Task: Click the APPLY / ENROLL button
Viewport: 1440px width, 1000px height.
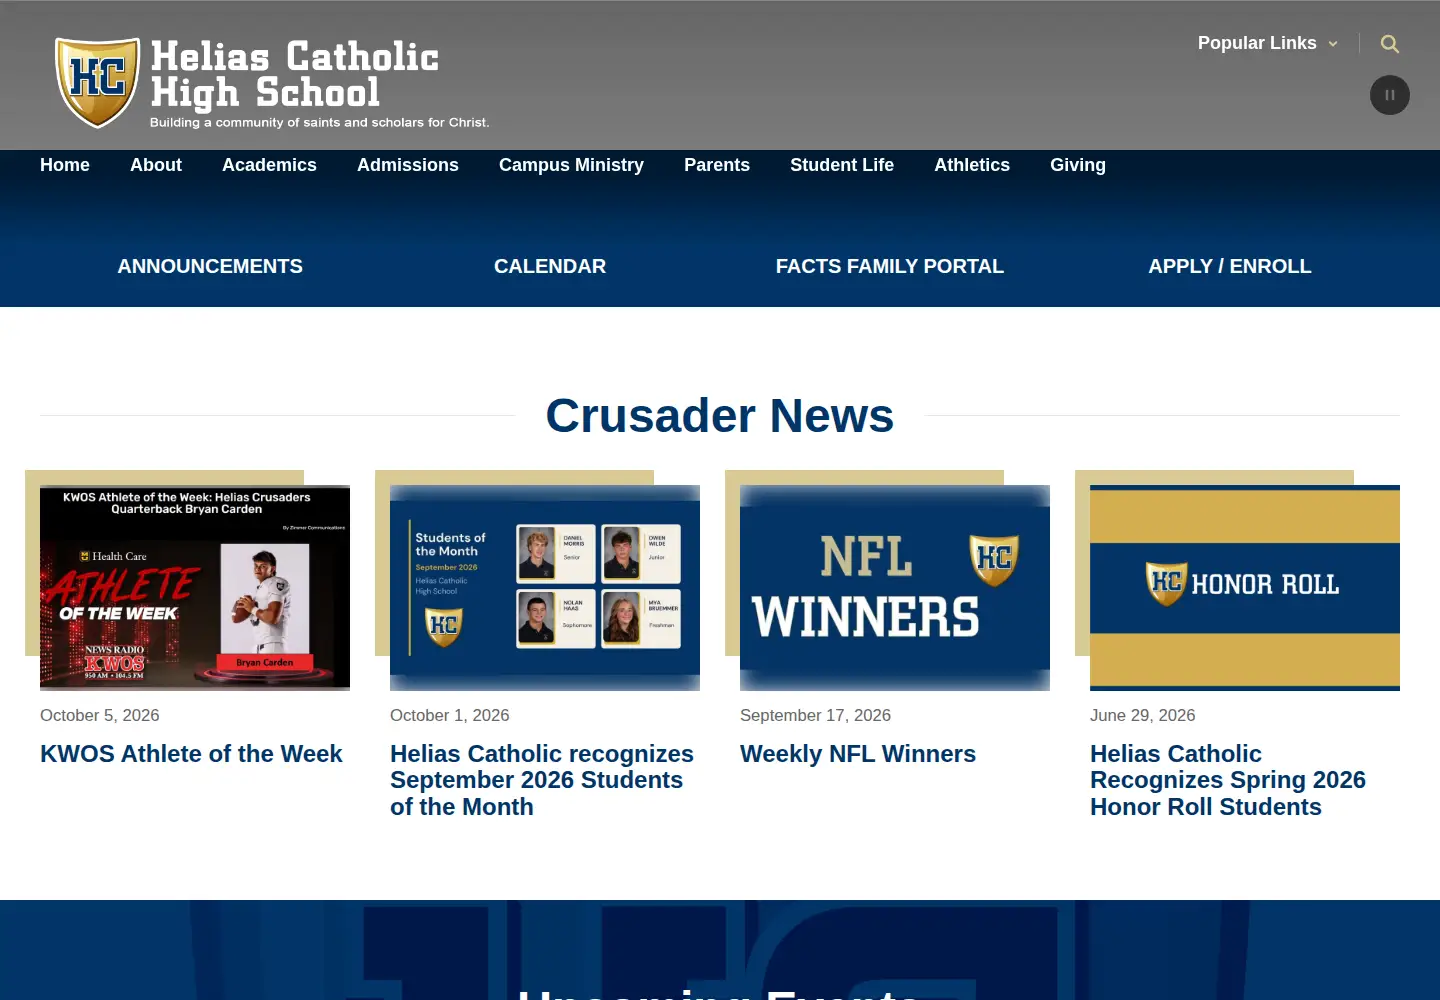Action: point(1230,266)
